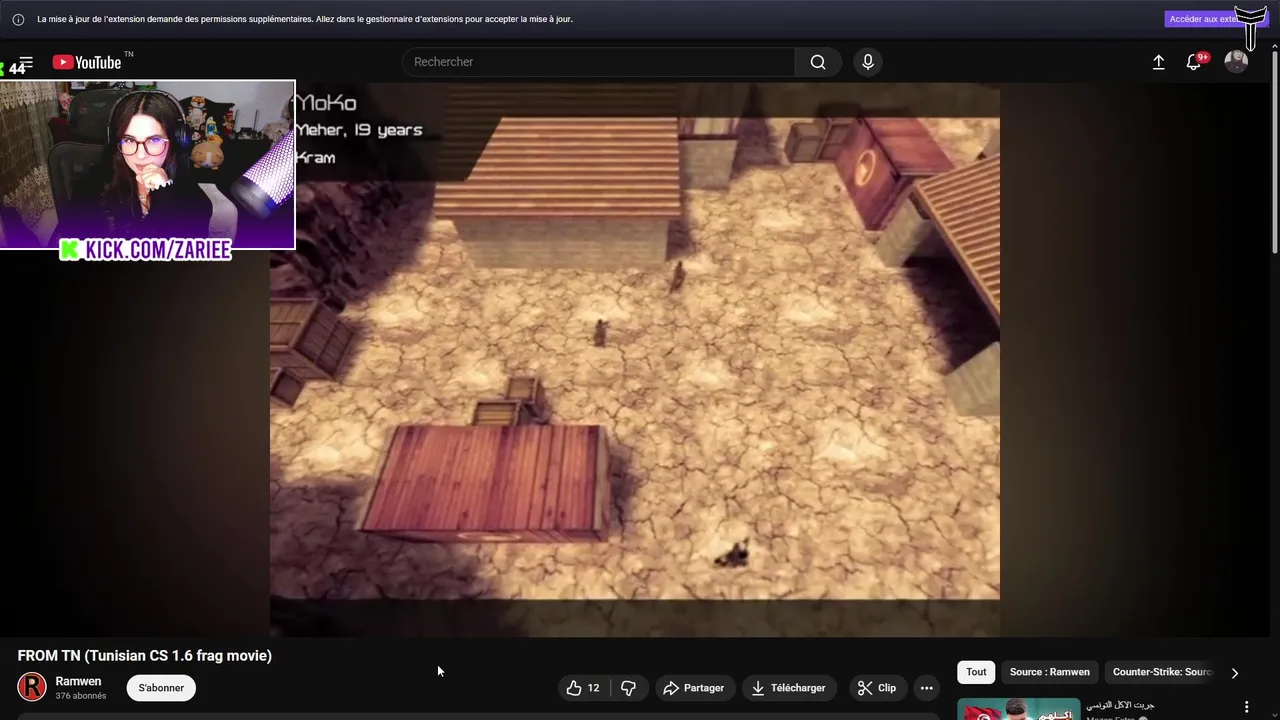Start voice search with the microphone
The width and height of the screenshot is (1280, 720).
point(868,62)
